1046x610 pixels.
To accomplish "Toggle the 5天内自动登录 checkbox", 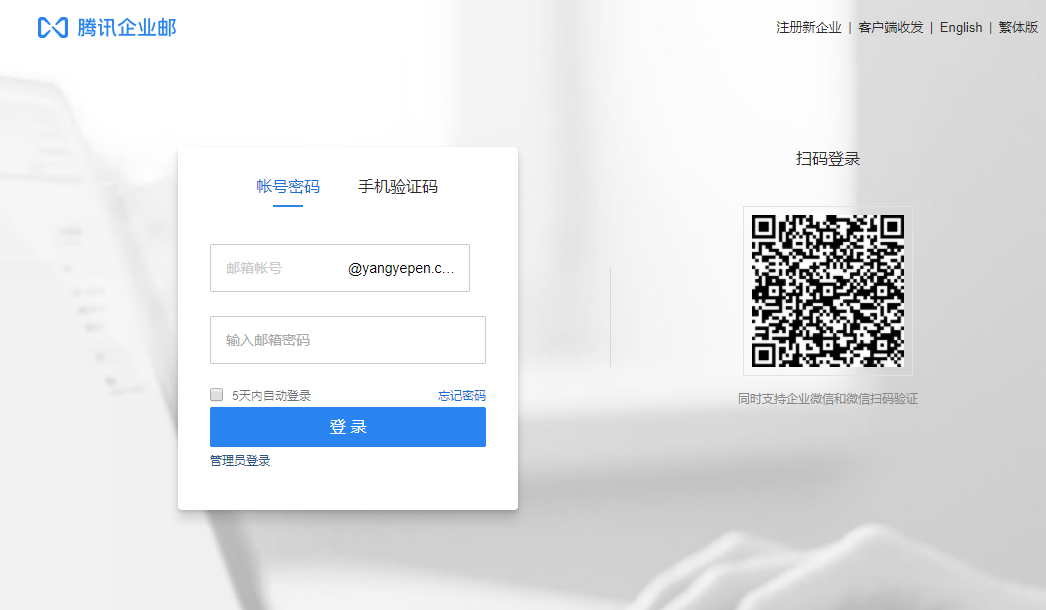I will [x=216, y=395].
